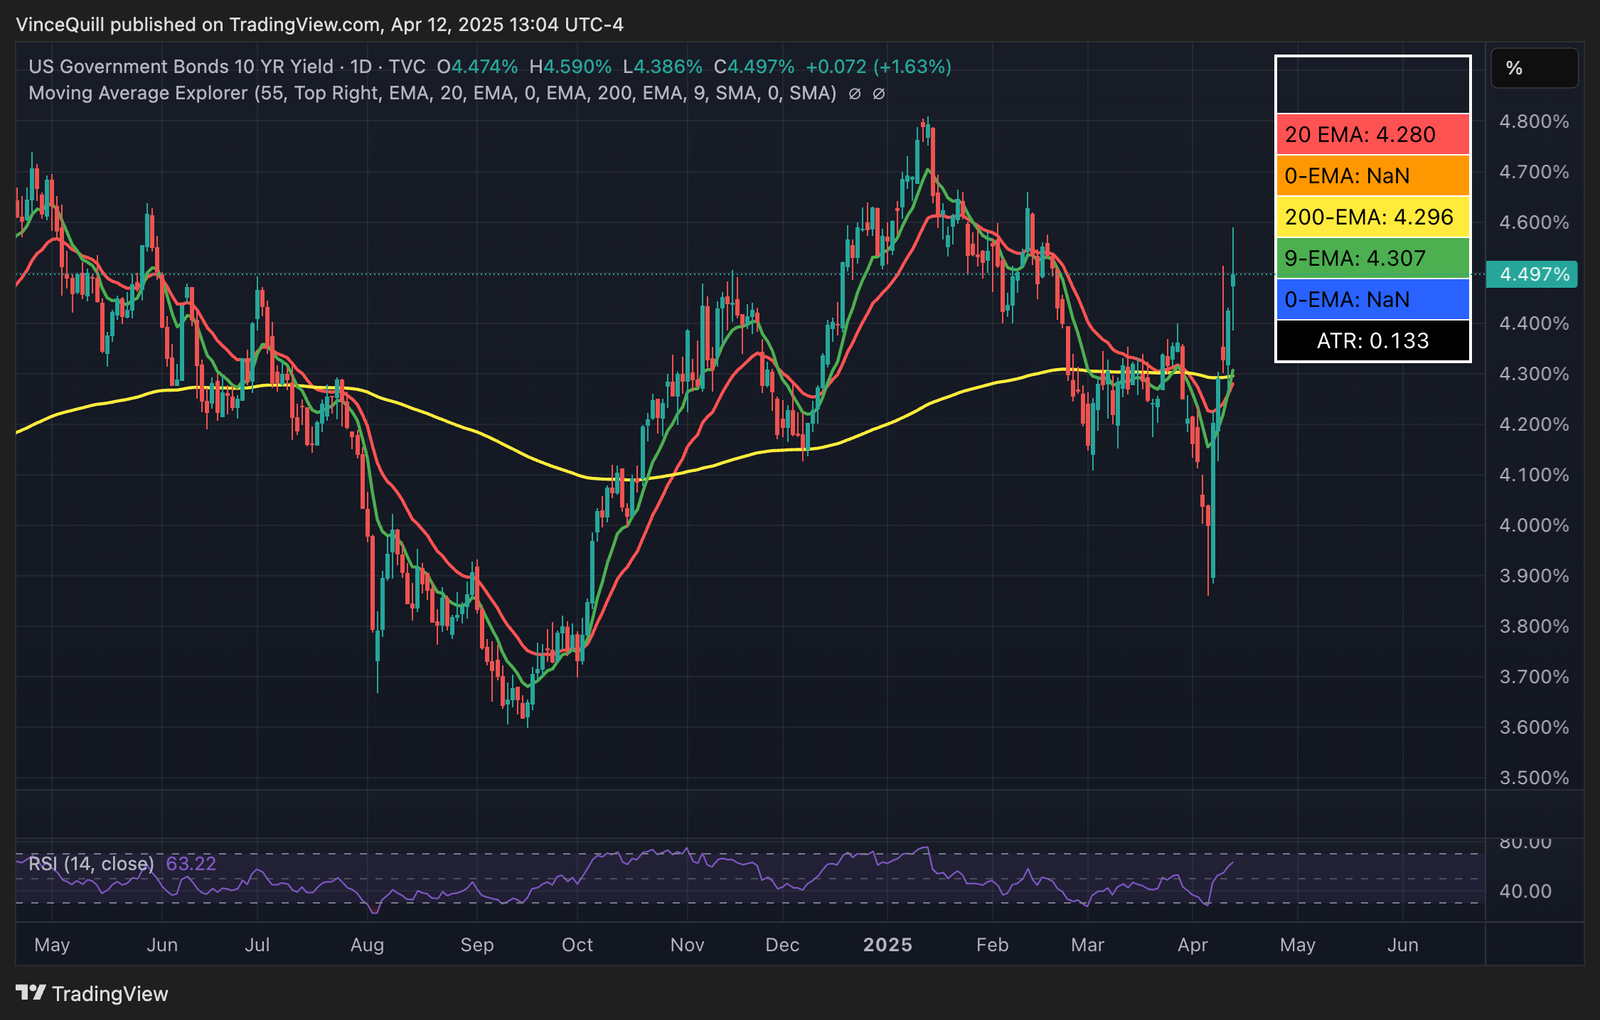Screen dimensions: 1600x1020
Task: Click the 2025 label on the time axis
Action: point(888,944)
